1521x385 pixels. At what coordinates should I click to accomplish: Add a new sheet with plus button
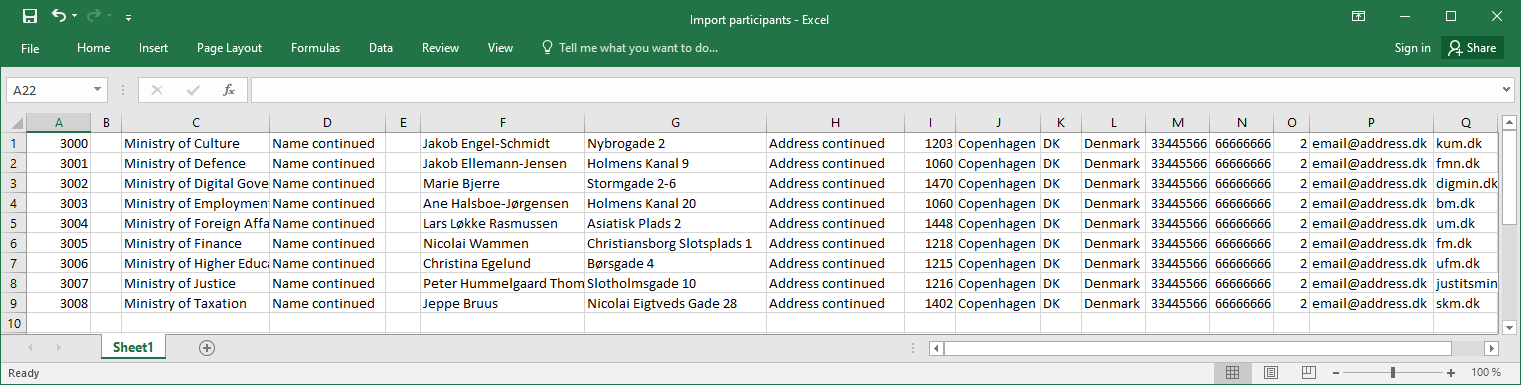[207, 348]
